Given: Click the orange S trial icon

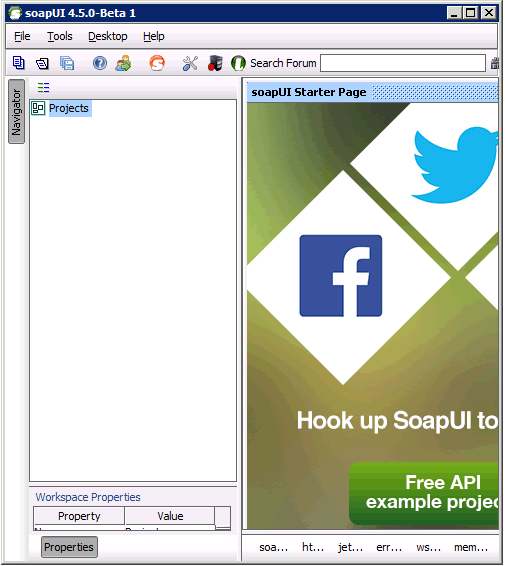Looking at the screenshot, I should point(157,63).
